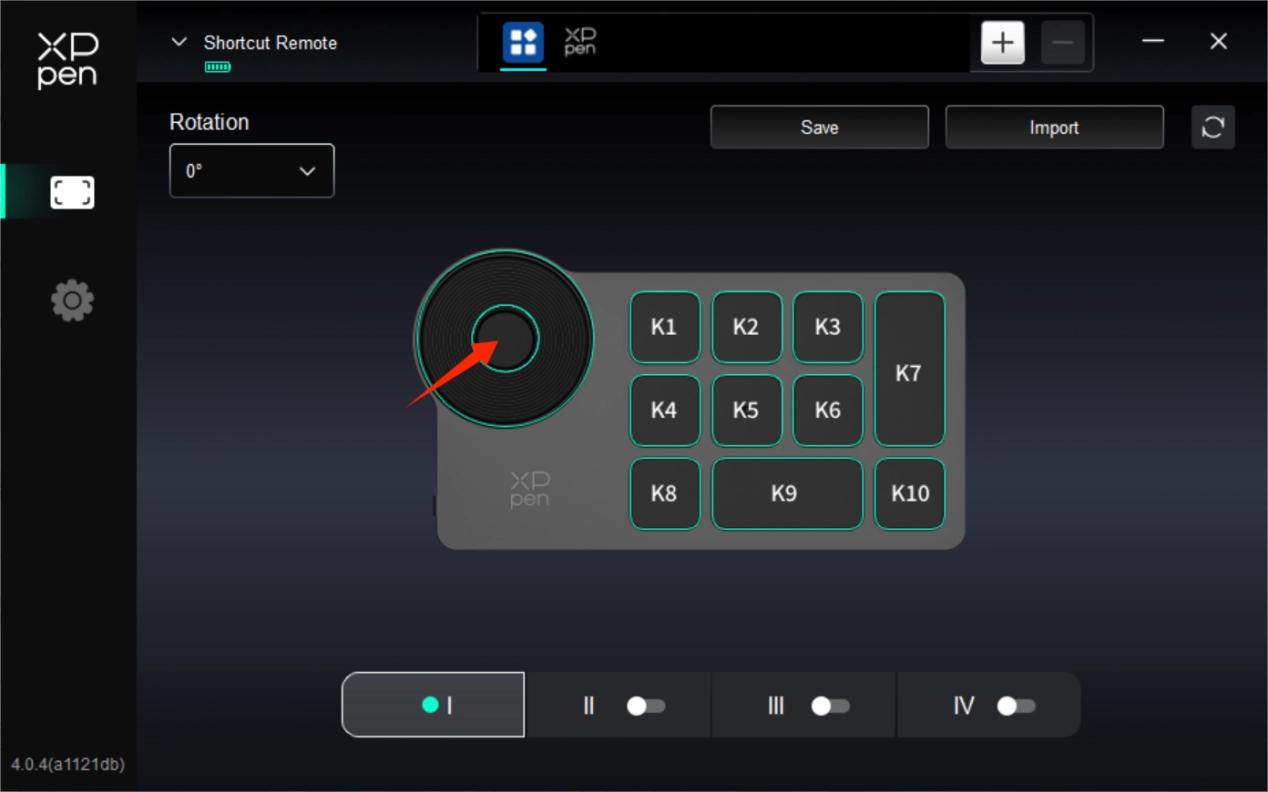Expand the Shortcut Remote device list
The image size is (1268, 792).
click(179, 42)
